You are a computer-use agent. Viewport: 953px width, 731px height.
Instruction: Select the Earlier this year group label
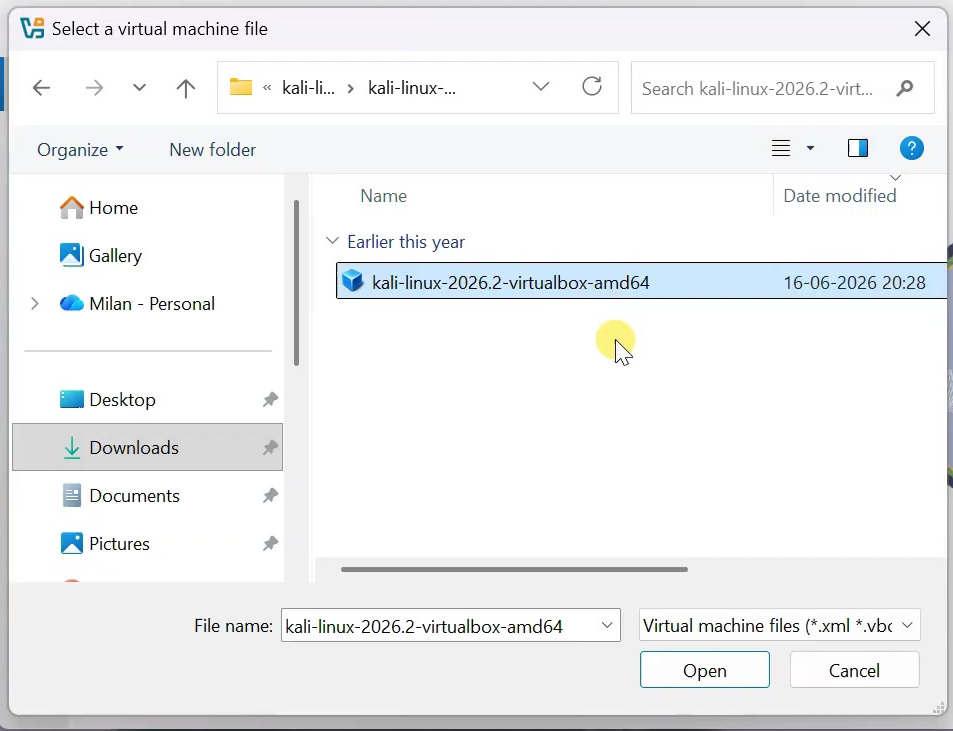405,242
